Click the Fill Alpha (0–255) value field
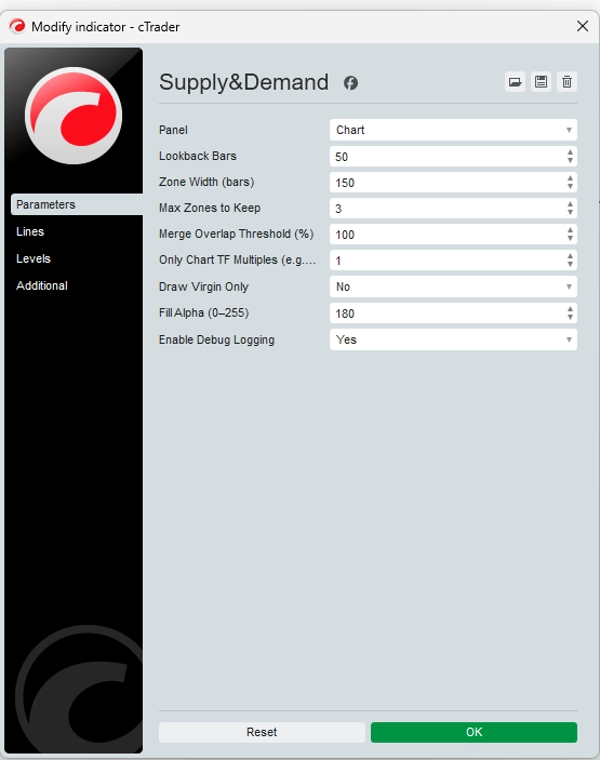The height and width of the screenshot is (760, 600). tap(445, 314)
